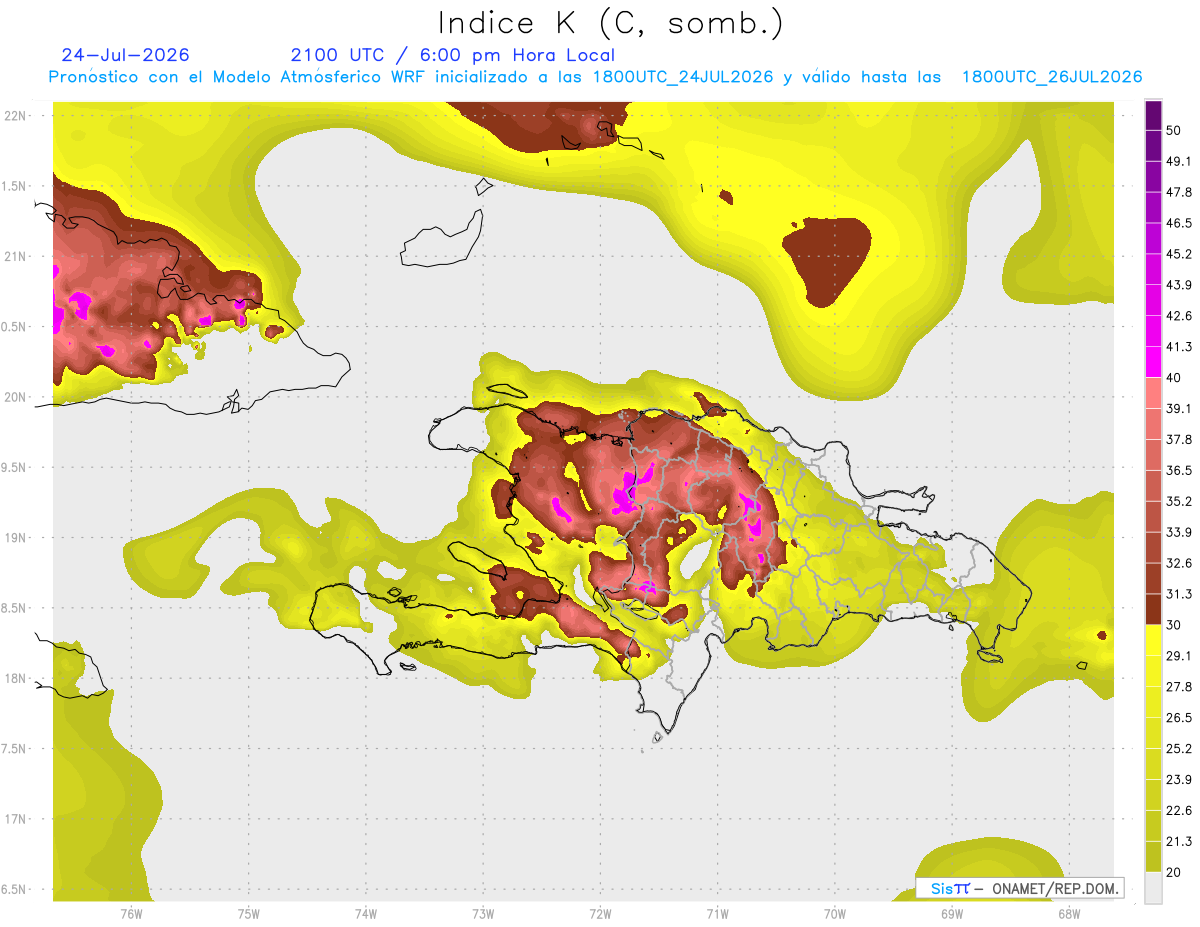Viewport: 1200px width, 927px height.
Task: Click the "18N" latitude axis label
Action: coord(14,678)
